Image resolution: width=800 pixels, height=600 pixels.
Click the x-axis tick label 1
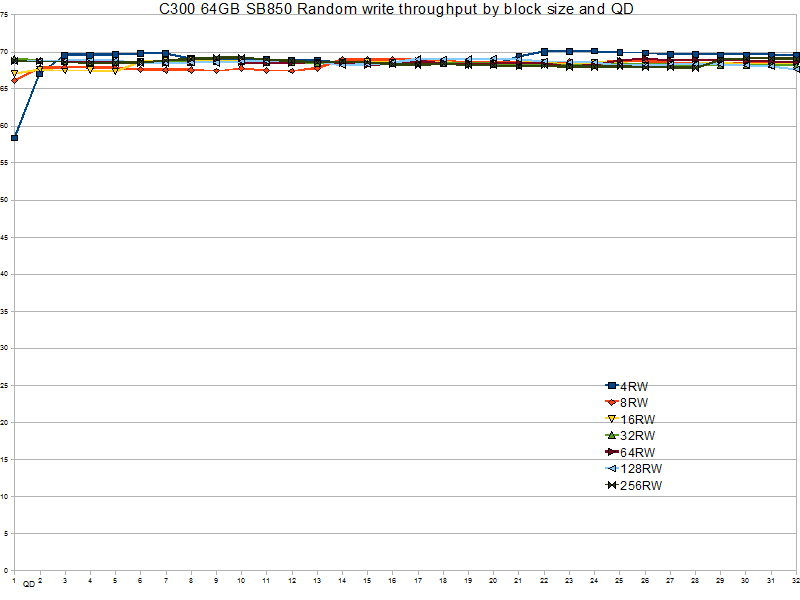tap(14, 581)
